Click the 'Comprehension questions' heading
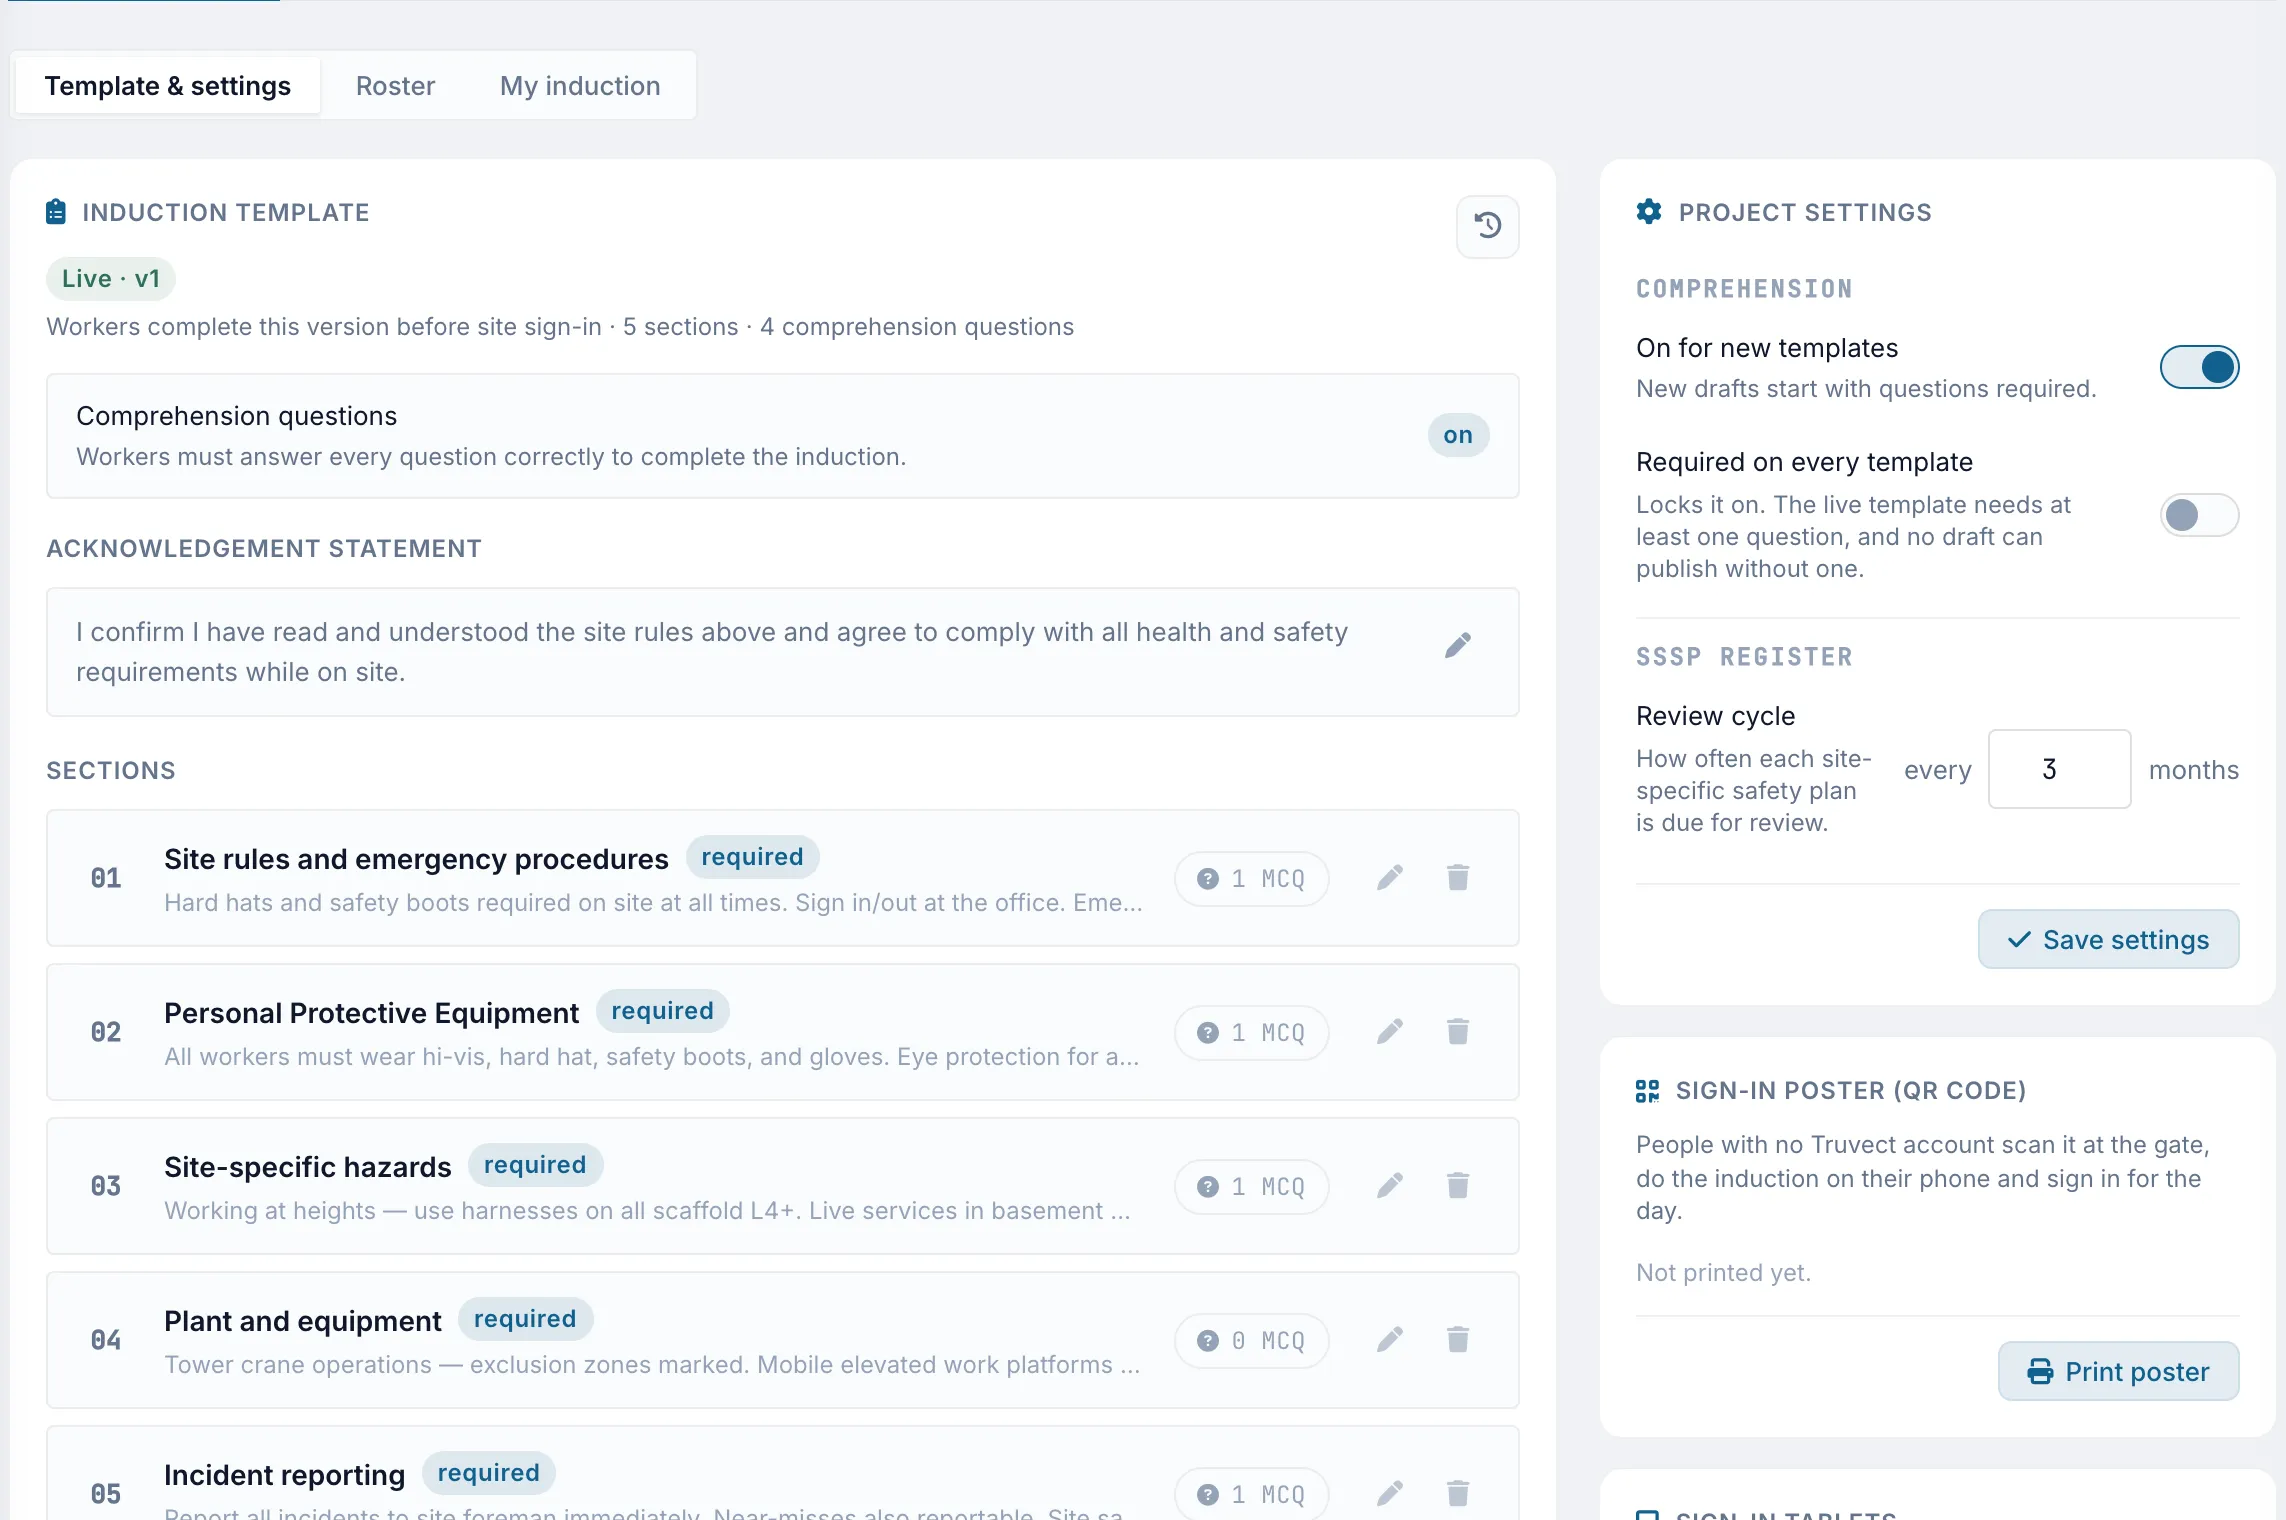The height and width of the screenshot is (1520, 2286). coord(236,416)
